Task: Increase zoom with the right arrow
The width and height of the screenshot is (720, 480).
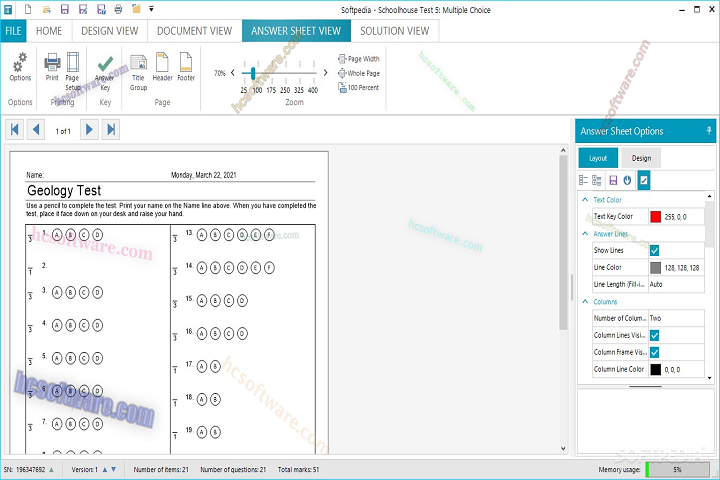Action: [x=326, y=73]
